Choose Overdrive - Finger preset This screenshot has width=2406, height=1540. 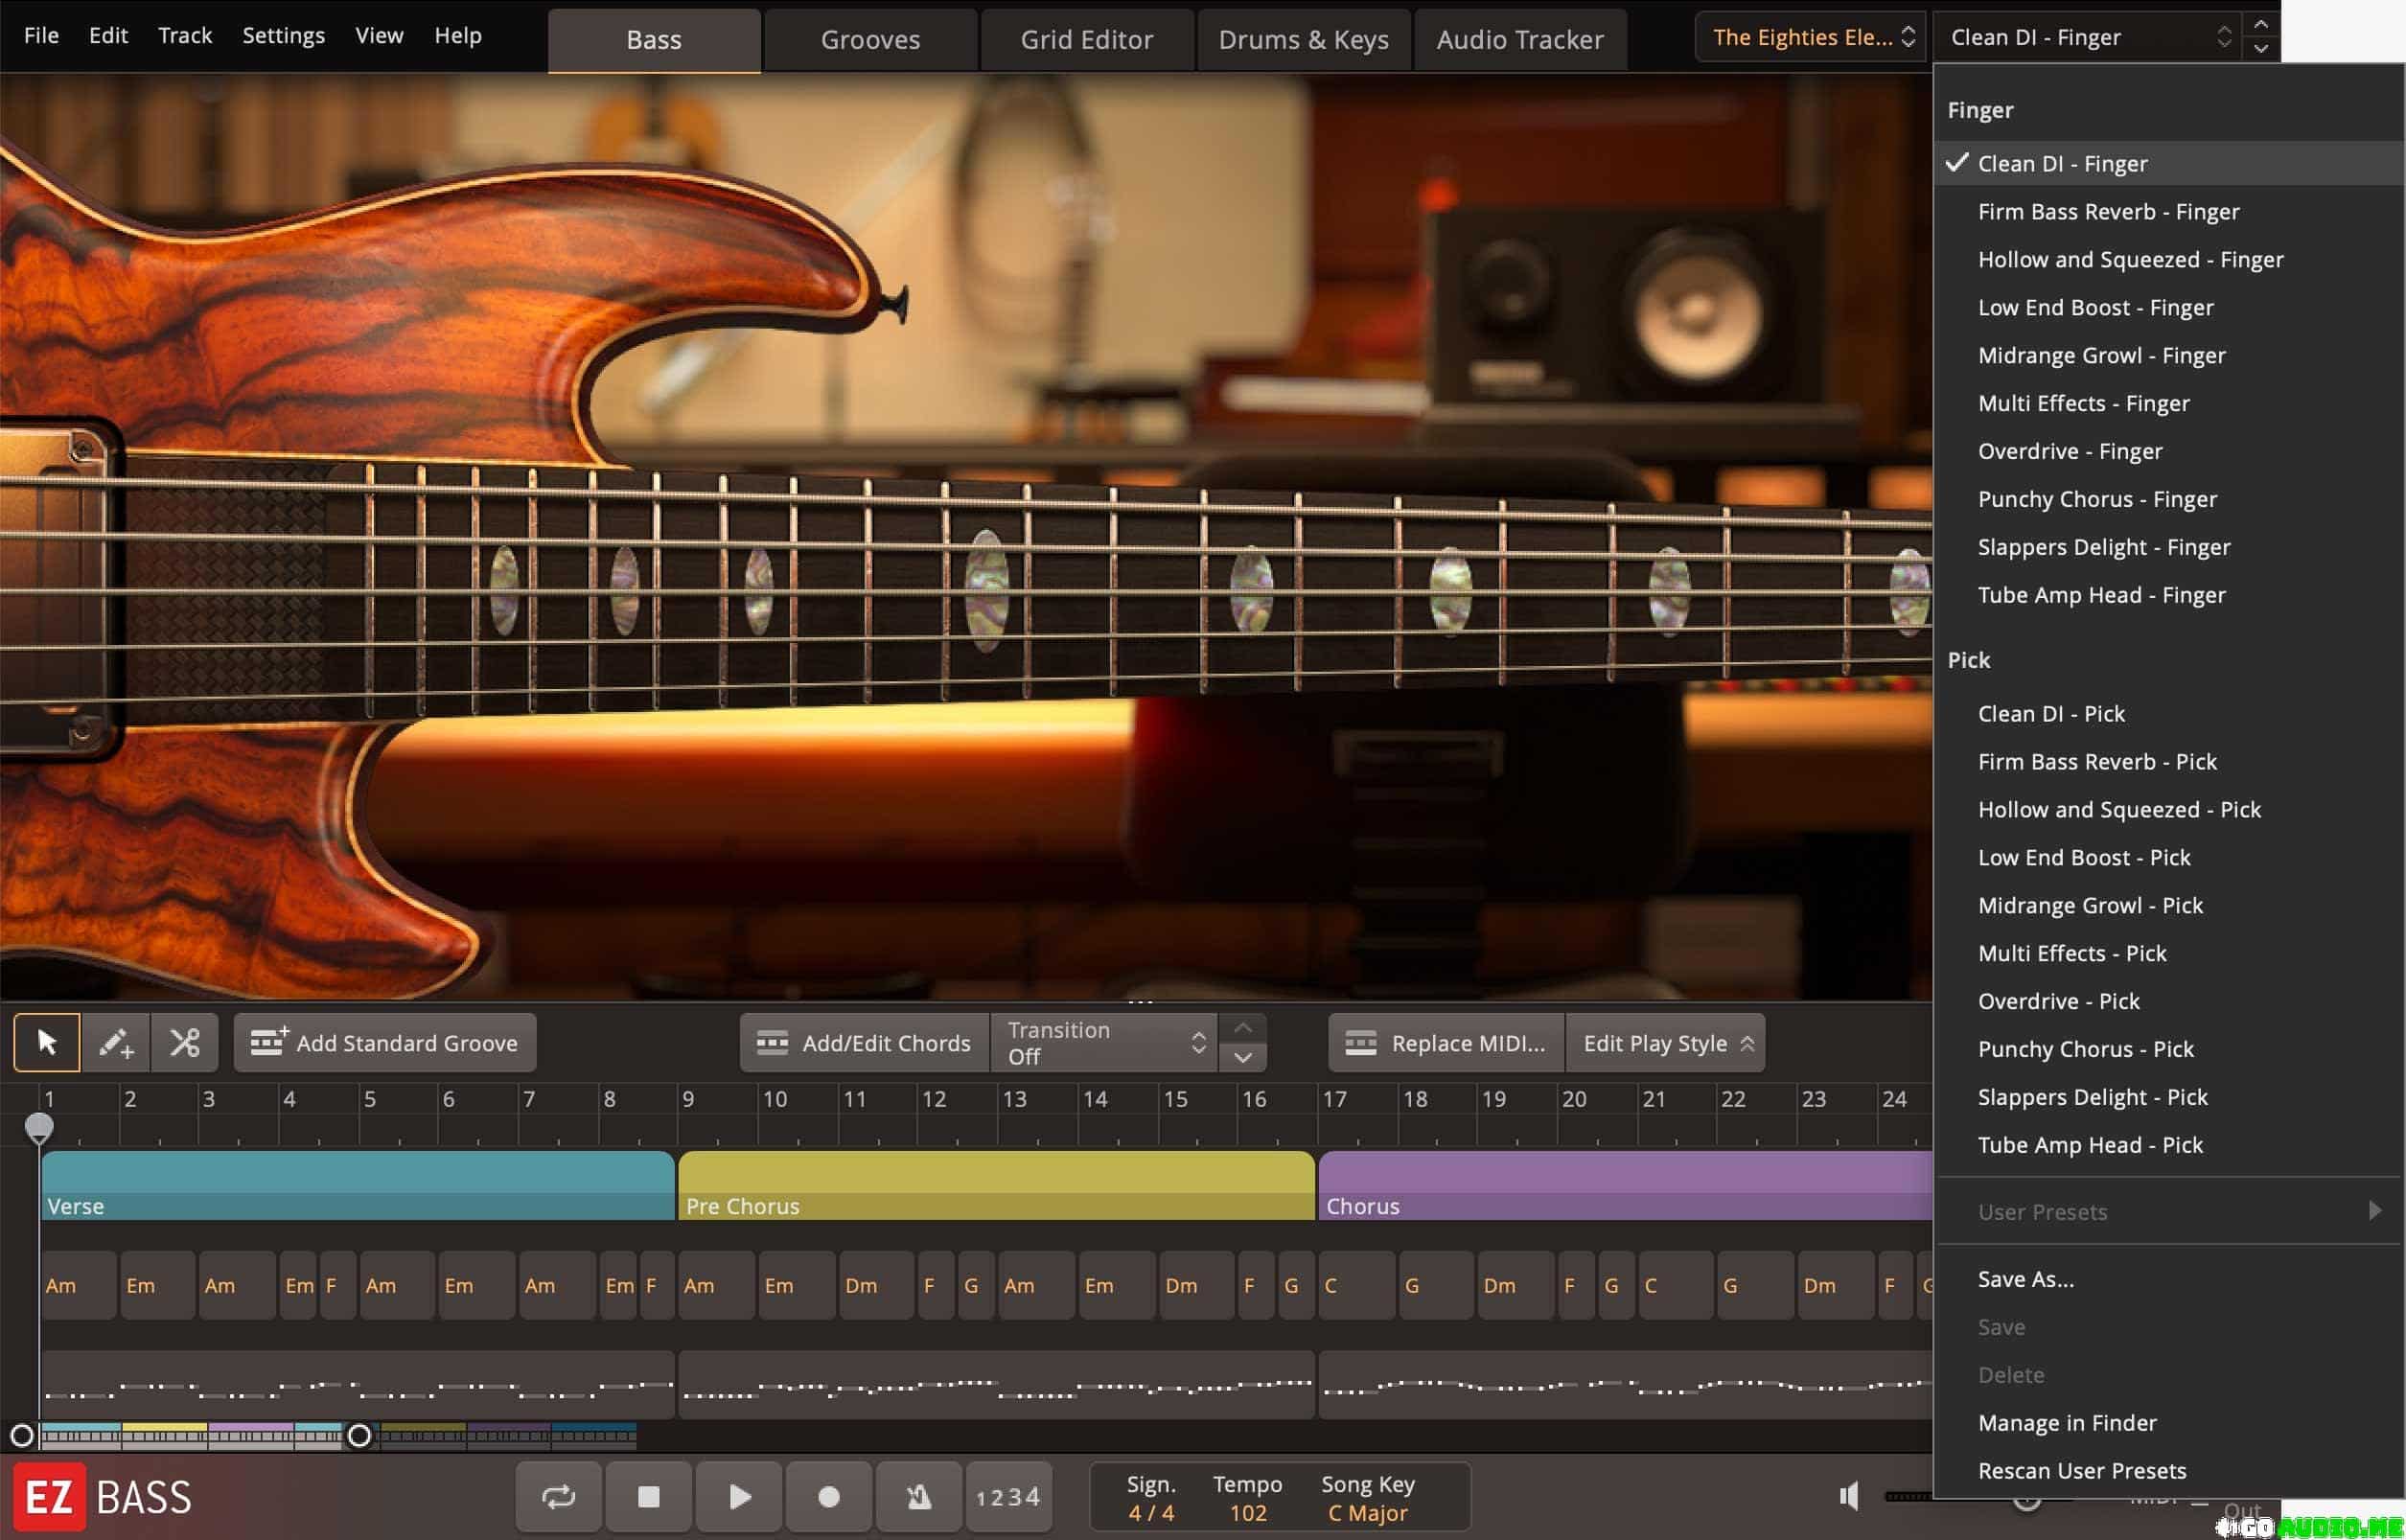point(2168,451)
